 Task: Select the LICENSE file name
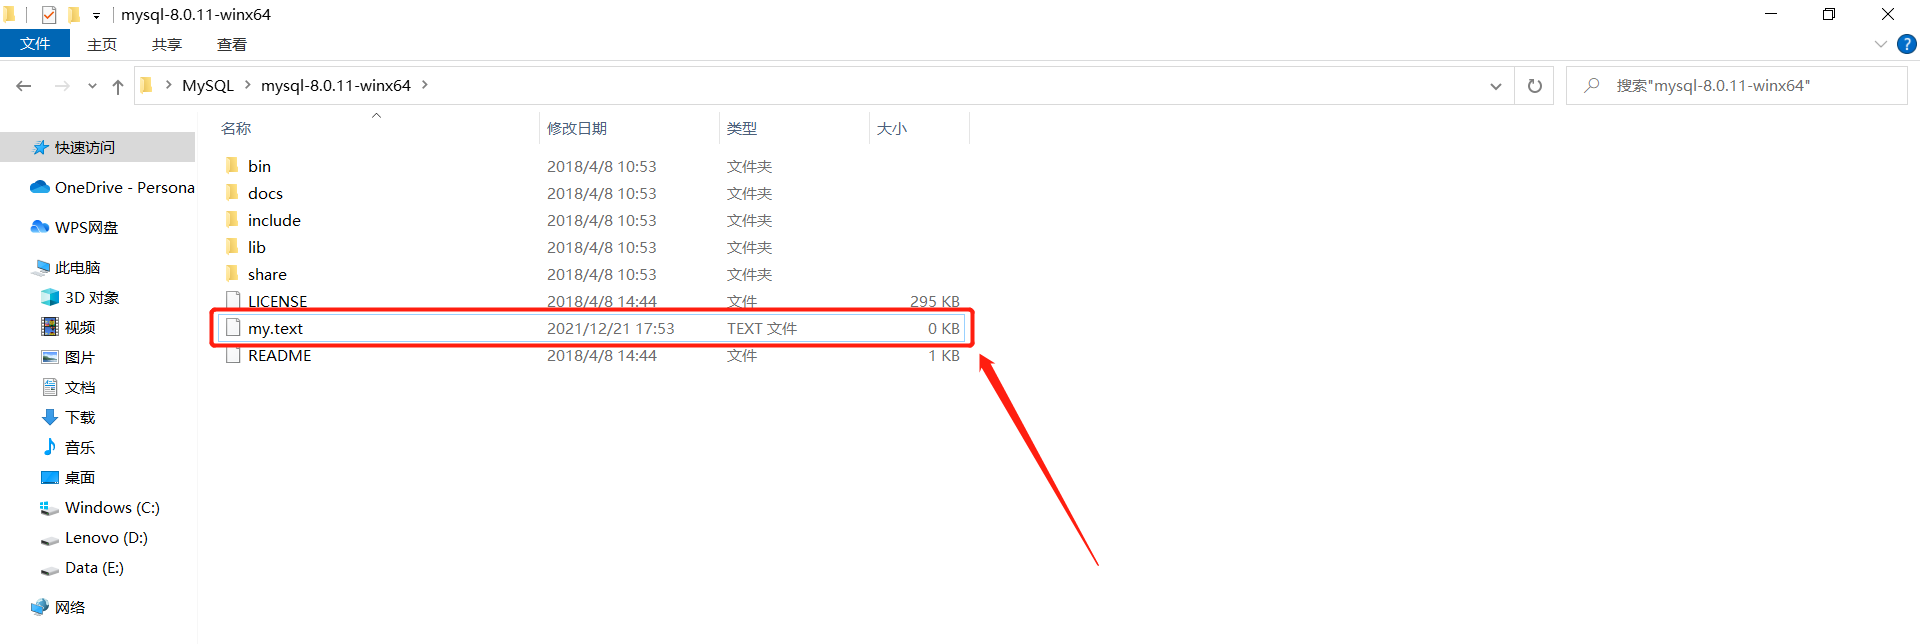tap(277, 301)
